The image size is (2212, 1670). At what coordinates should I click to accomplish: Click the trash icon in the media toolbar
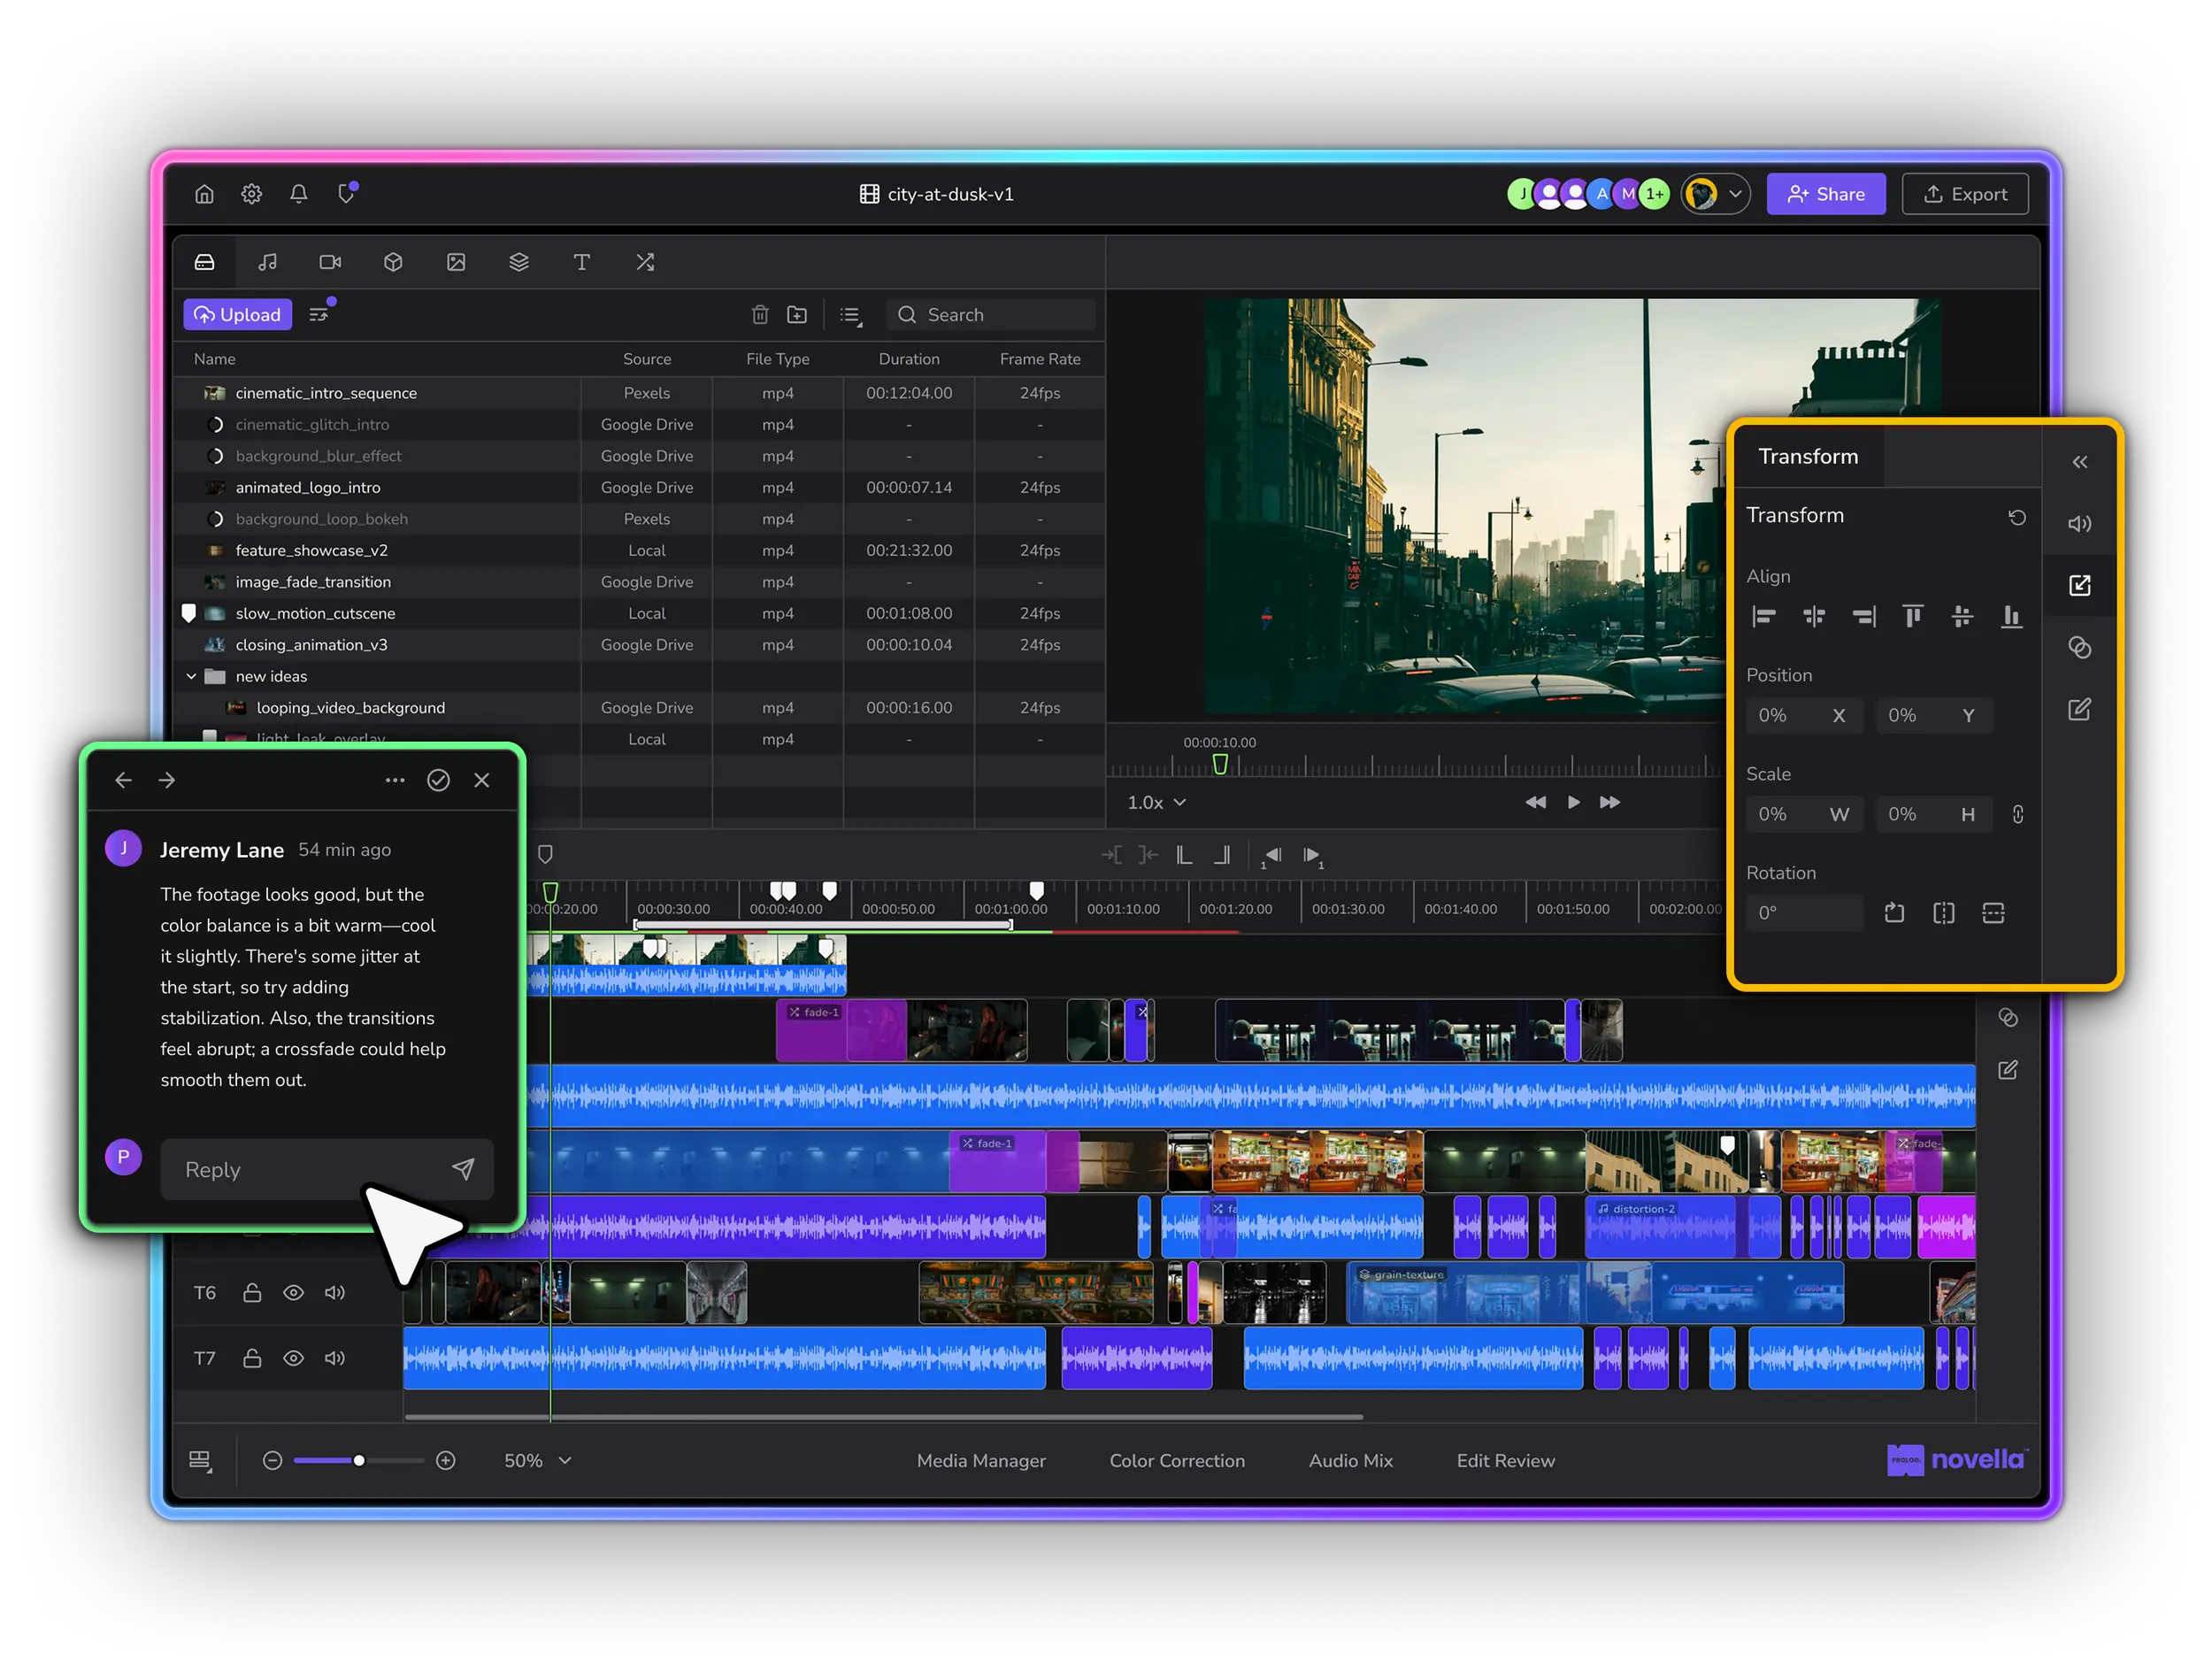[x=760, y=315]
